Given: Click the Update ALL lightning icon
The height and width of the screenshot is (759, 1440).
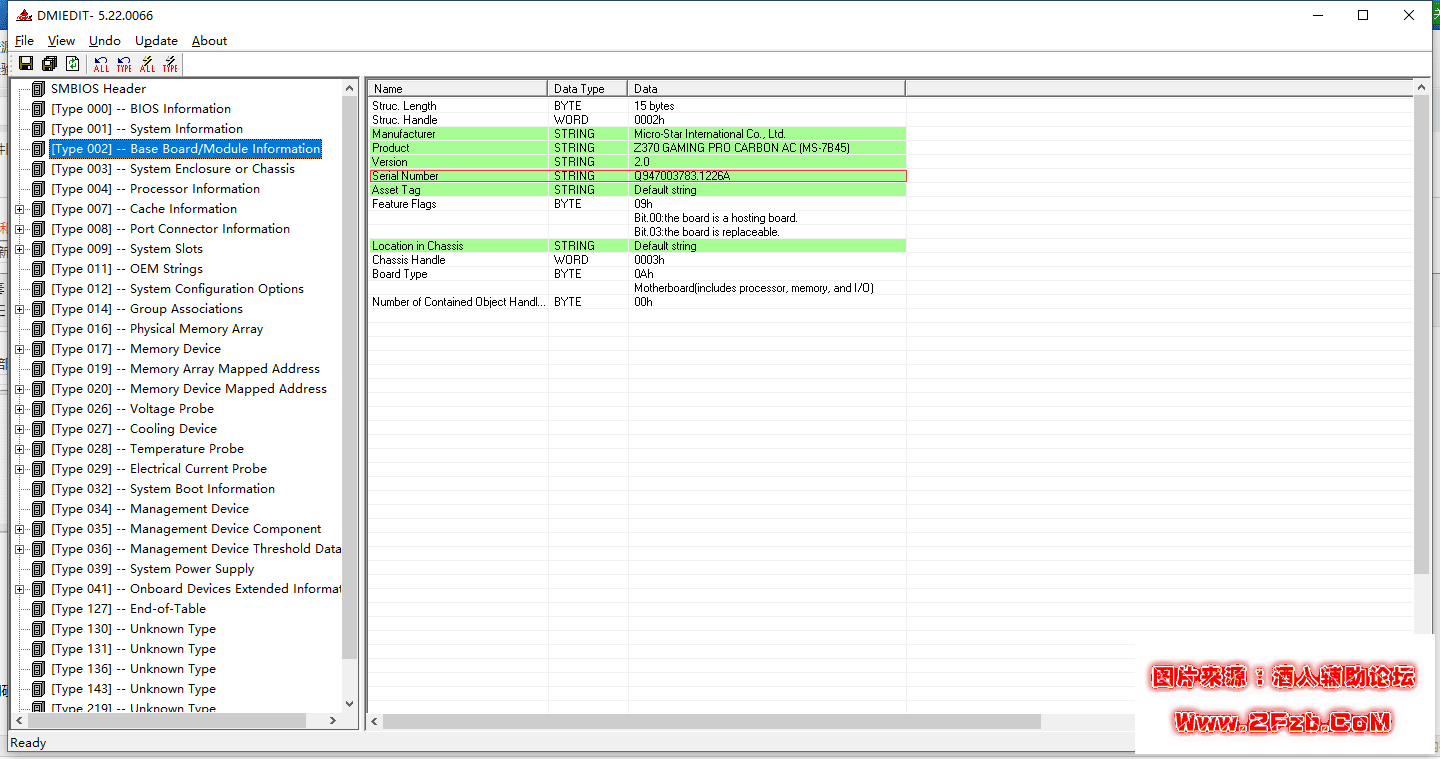Looking at the screenshot, I should click(147, 64).
